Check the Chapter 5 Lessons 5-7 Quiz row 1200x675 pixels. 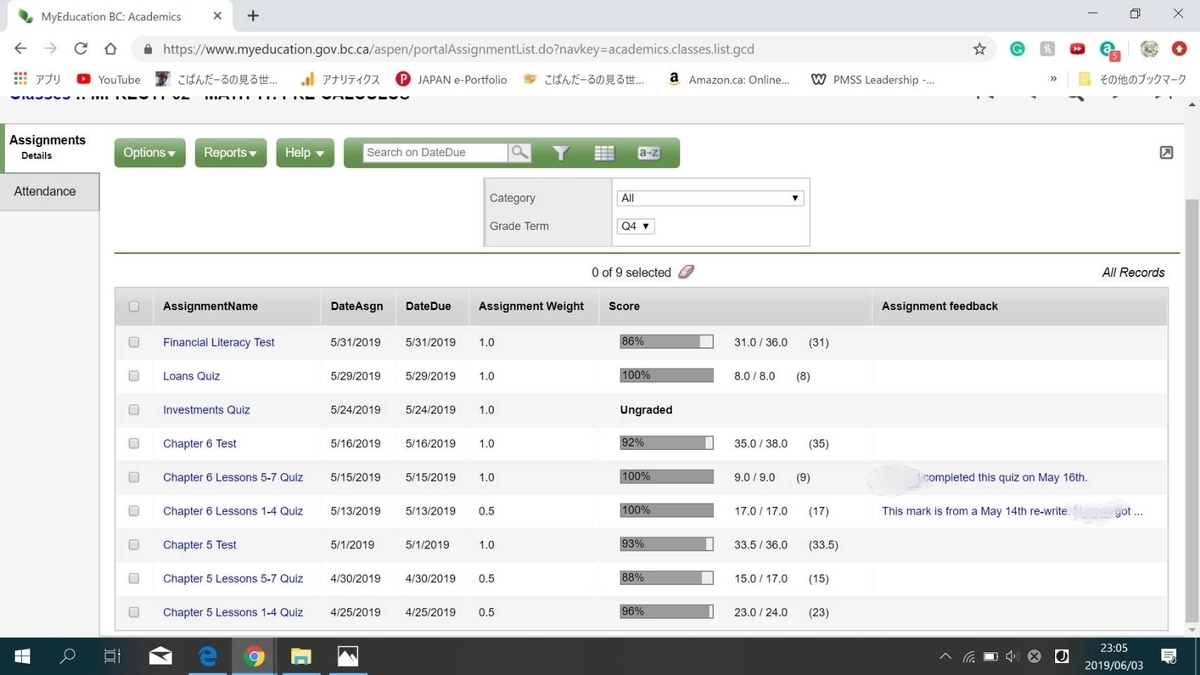[134, 578]
